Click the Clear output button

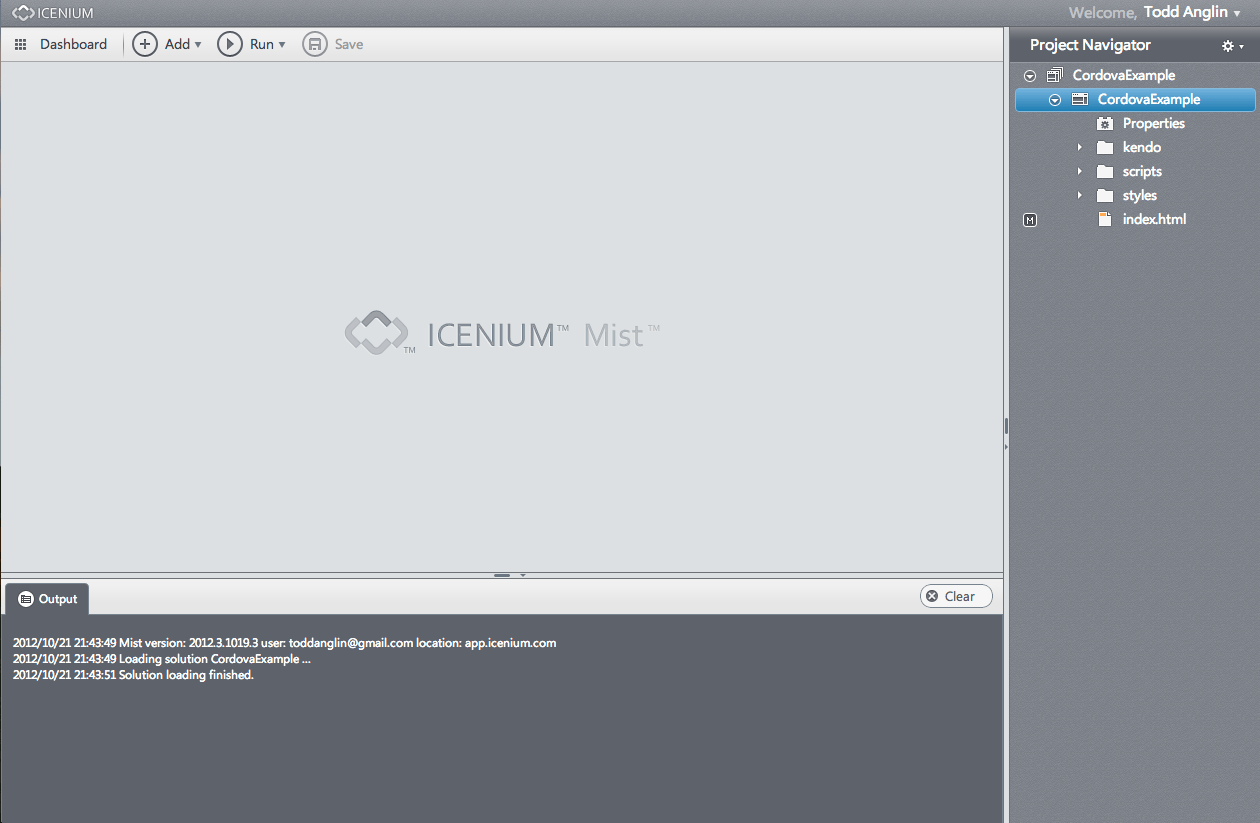tap(956, 596)
